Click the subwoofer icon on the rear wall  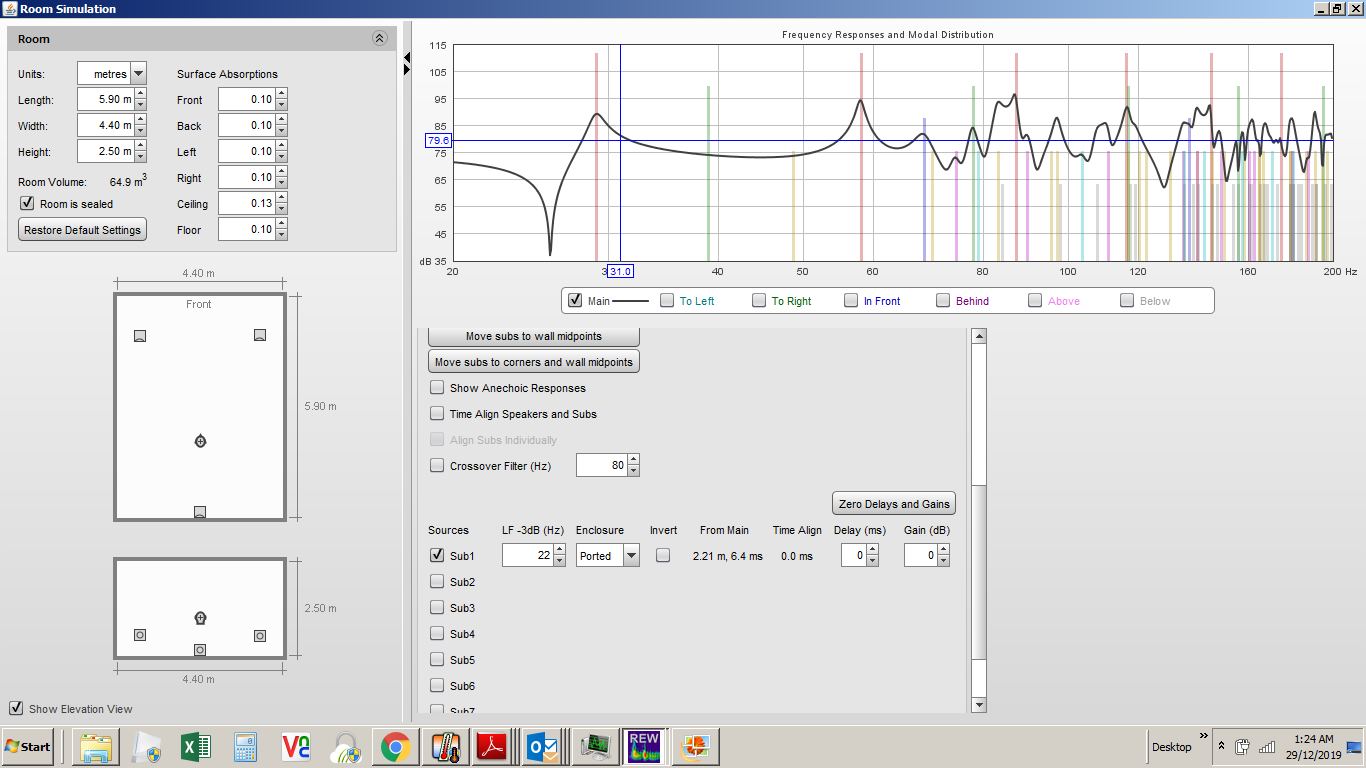pos(199,511)
